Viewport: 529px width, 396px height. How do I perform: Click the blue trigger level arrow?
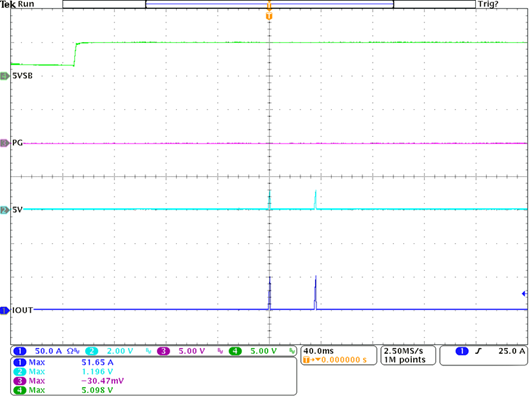coord(524,294)
